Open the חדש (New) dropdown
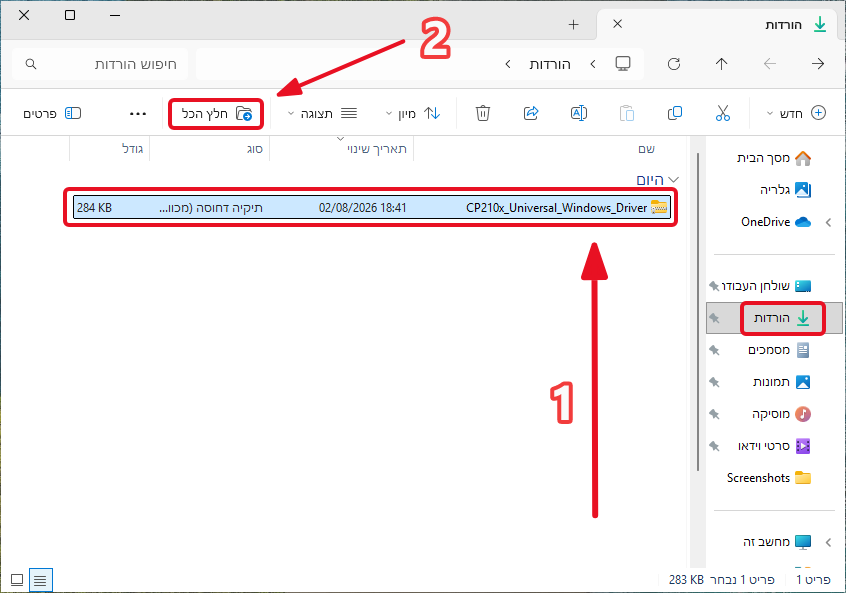 click(796, 113)
